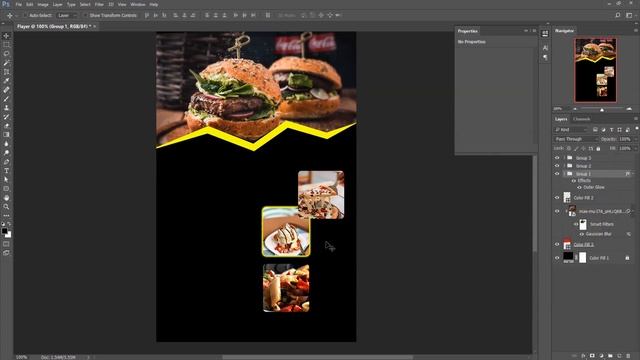
Task: Filter layers by type (T) icon
Action: pyautogui.click(x=611, y=130)
